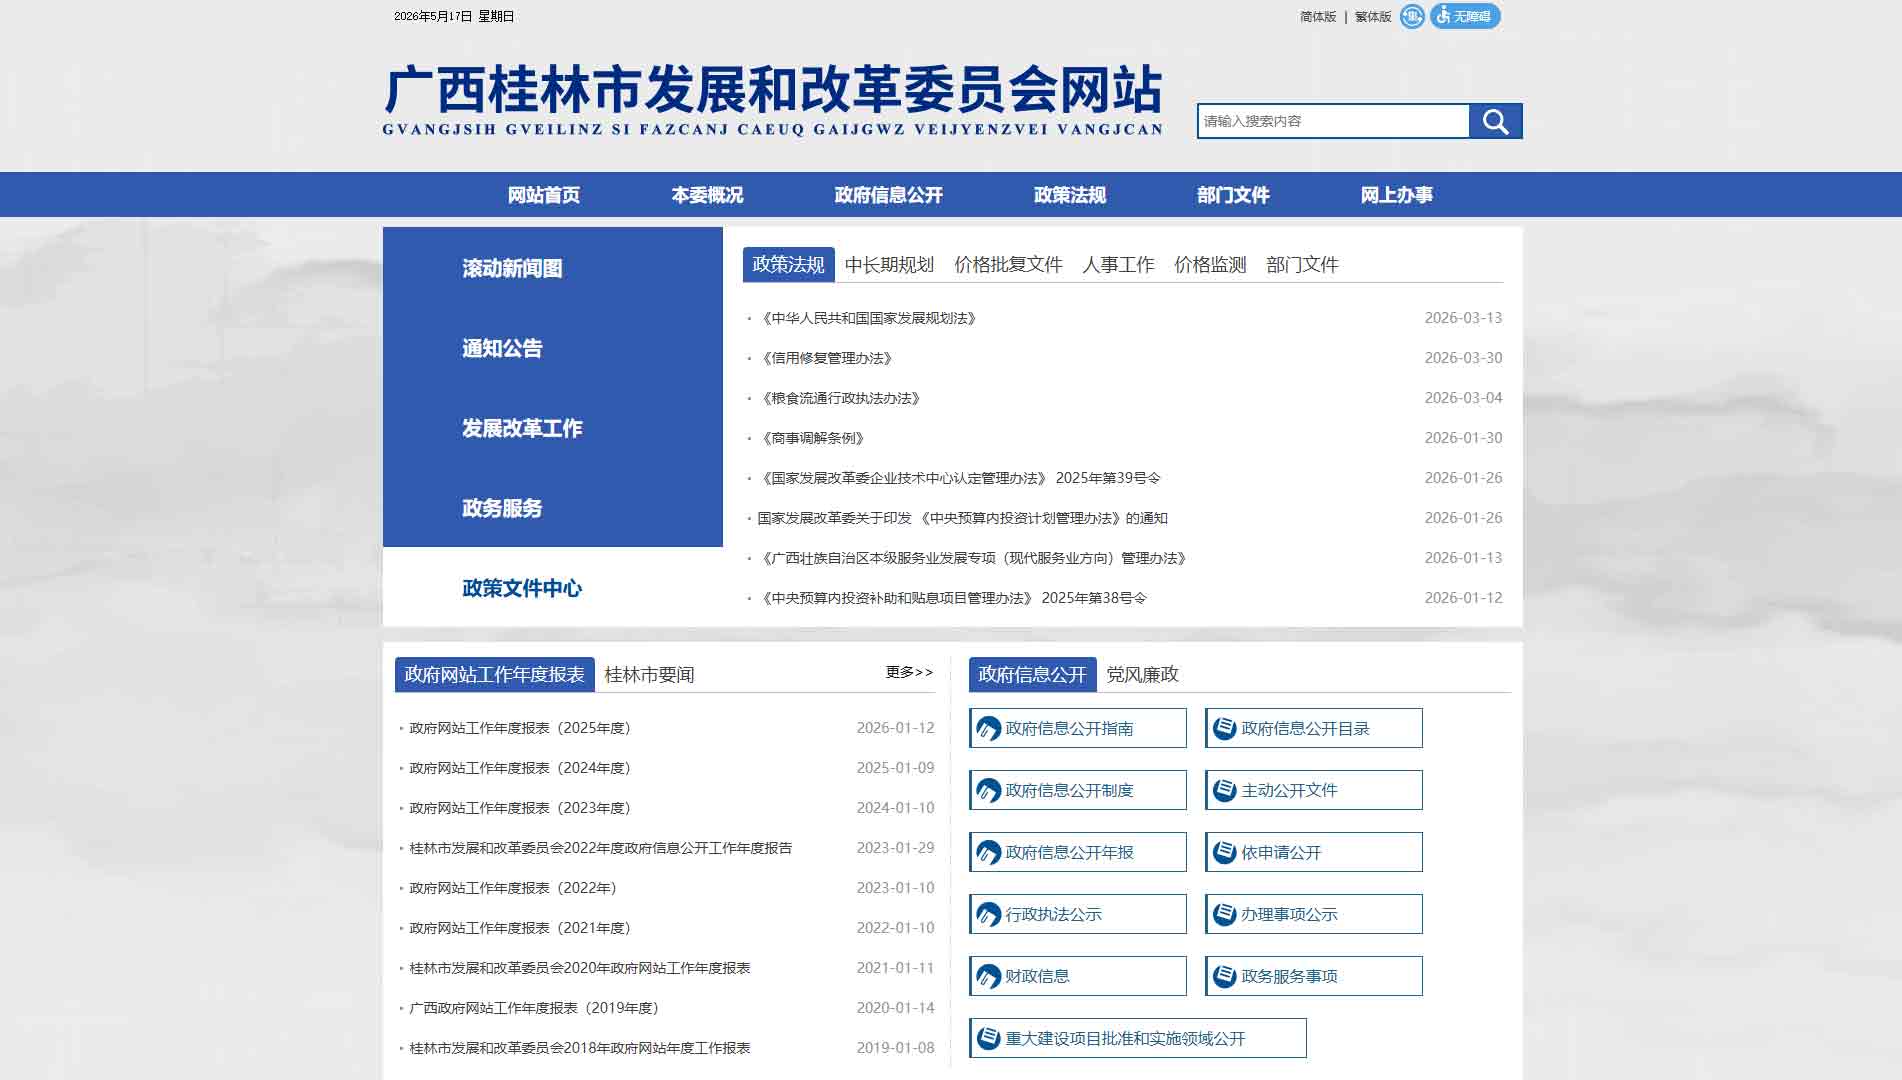This screenshot has width=1902, height=1080.
Task: Click the icon next to 行政执法公示
Action: pos(989,915)
